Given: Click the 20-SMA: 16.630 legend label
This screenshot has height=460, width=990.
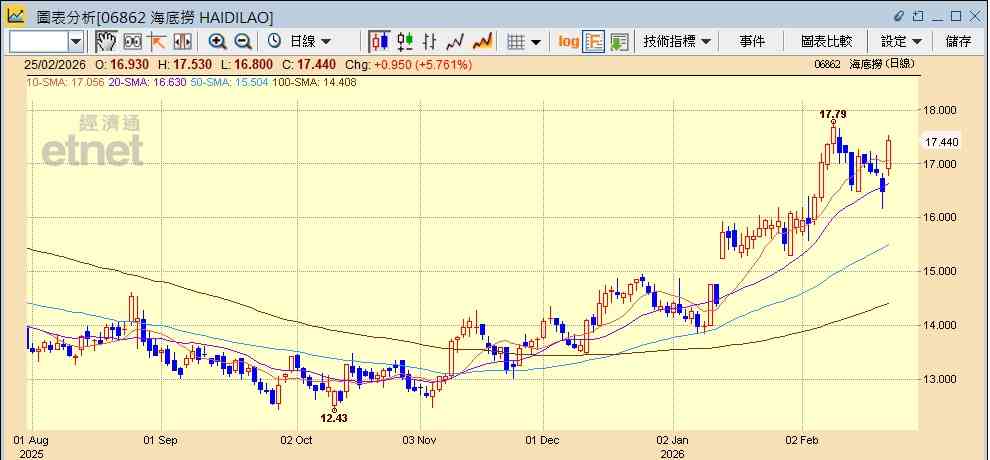Looking at the screenshot, I should 148,82.
